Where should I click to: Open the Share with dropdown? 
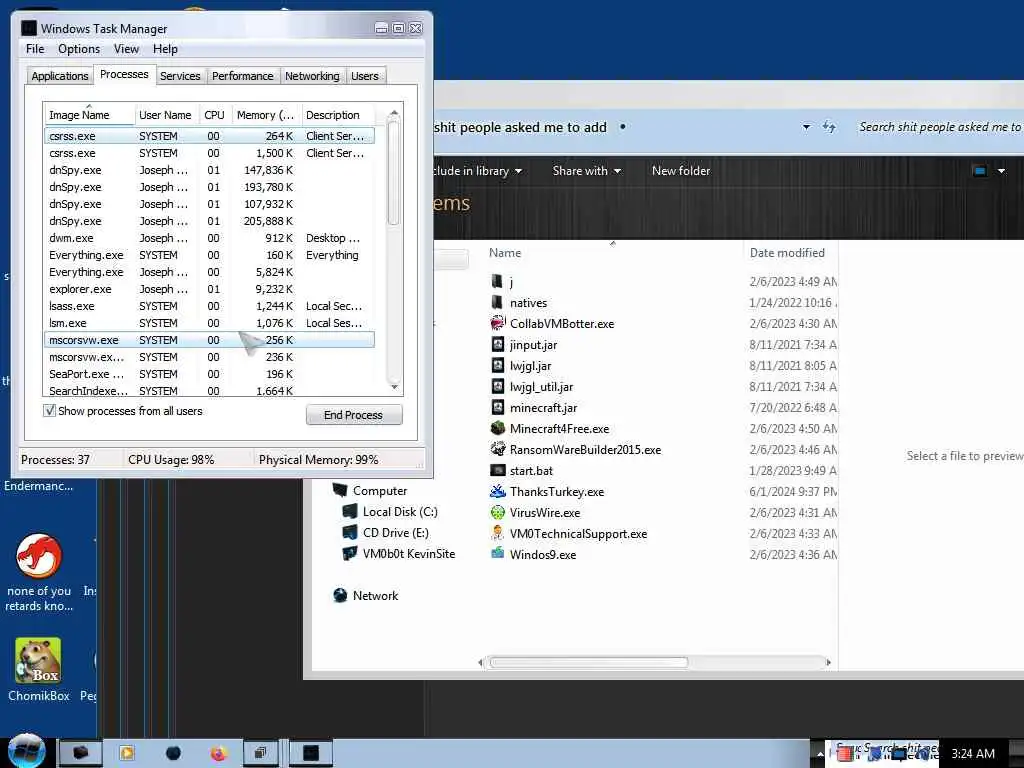[586, 170]
